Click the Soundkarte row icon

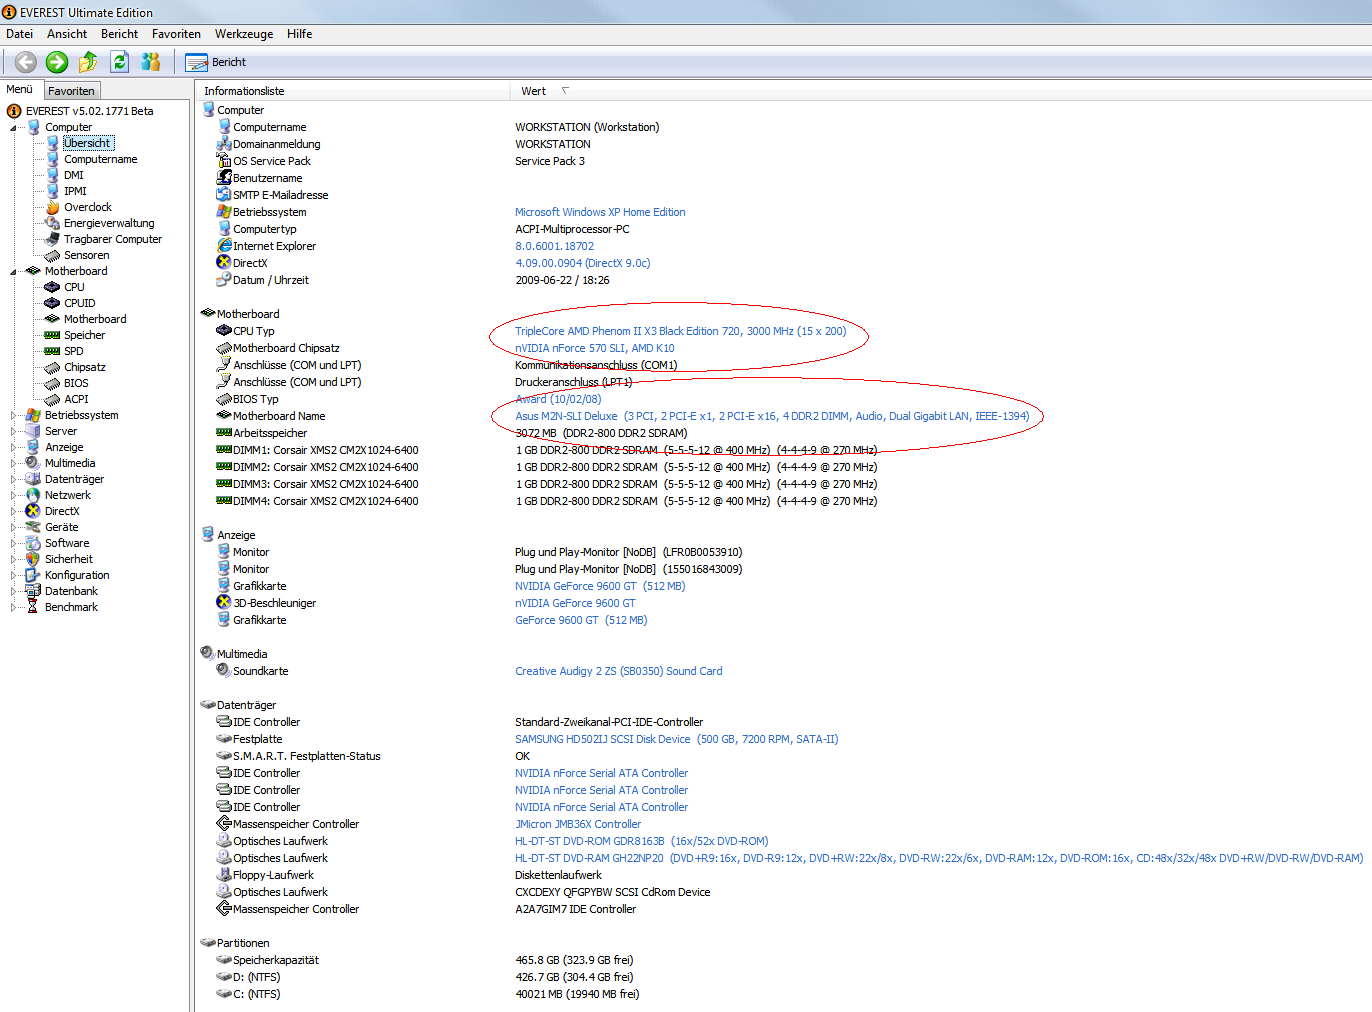coord(224,671)
